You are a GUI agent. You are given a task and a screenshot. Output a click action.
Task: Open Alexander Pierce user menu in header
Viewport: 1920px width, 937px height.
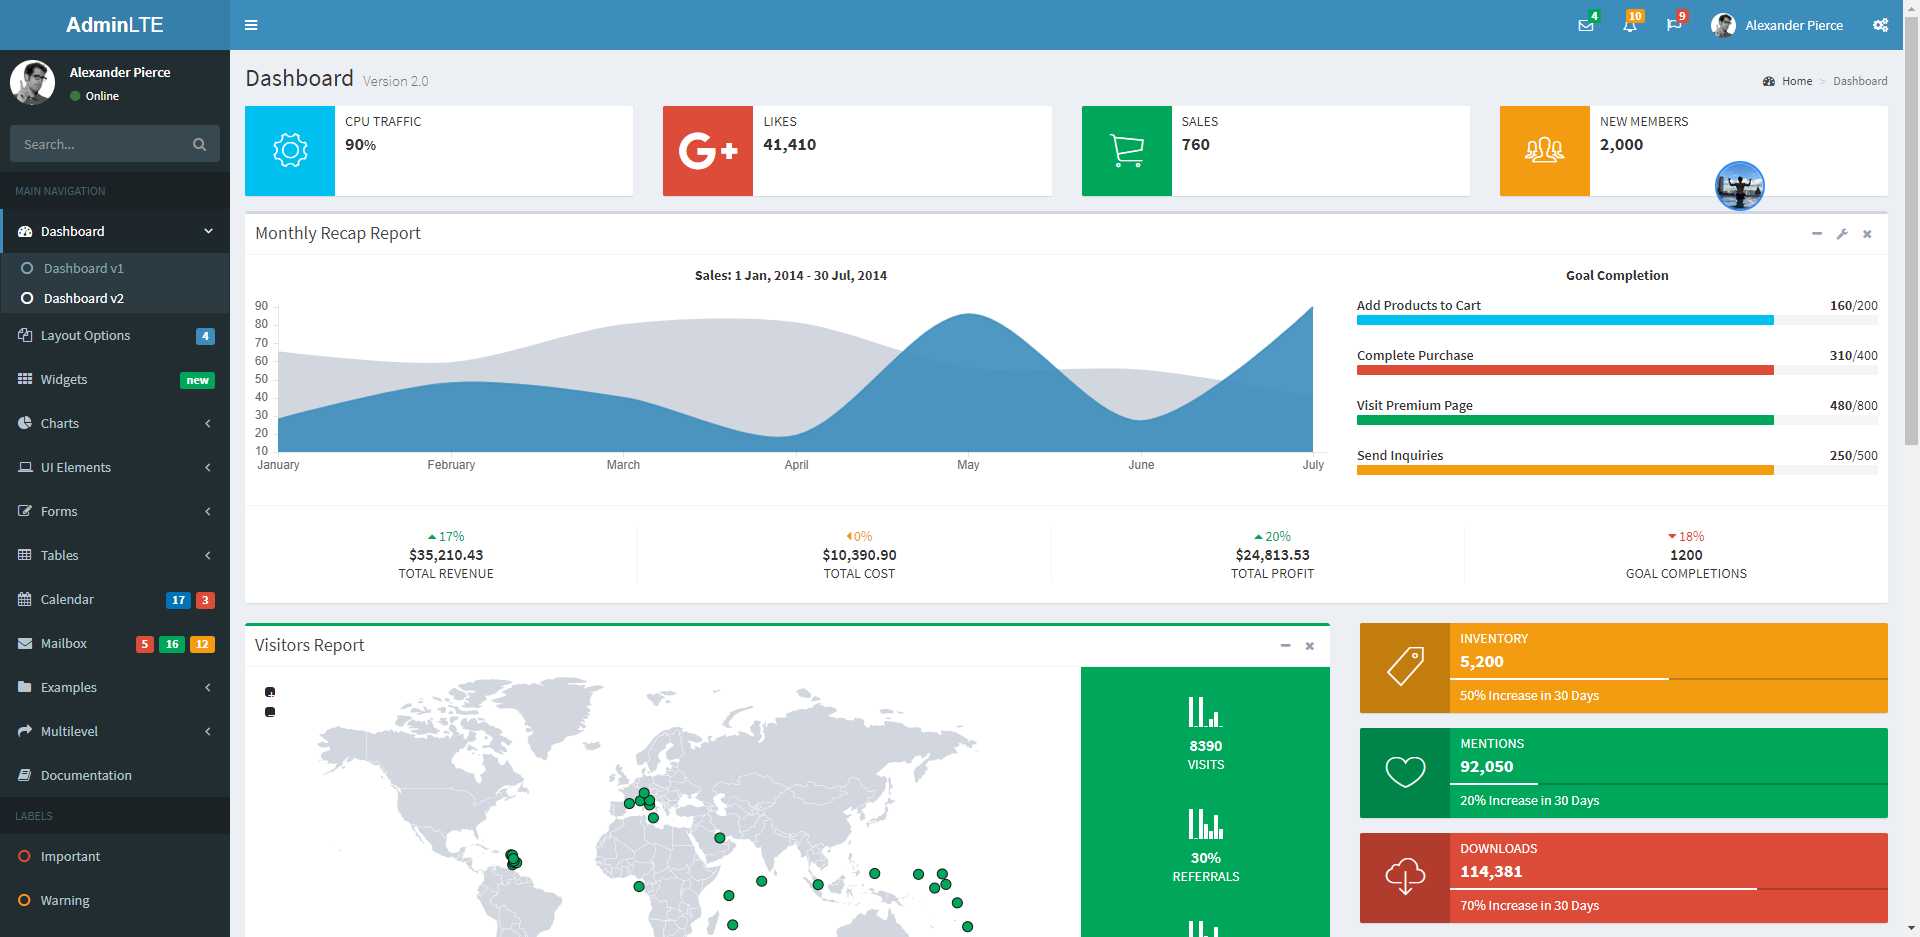1777,25
